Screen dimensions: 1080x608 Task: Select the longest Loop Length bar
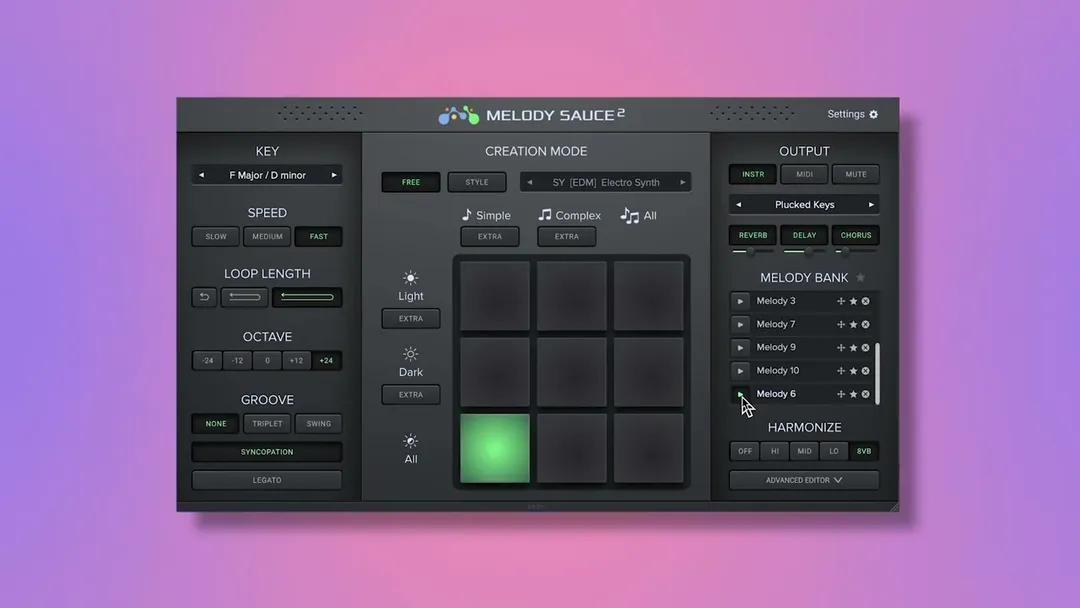tap(305, 297)
